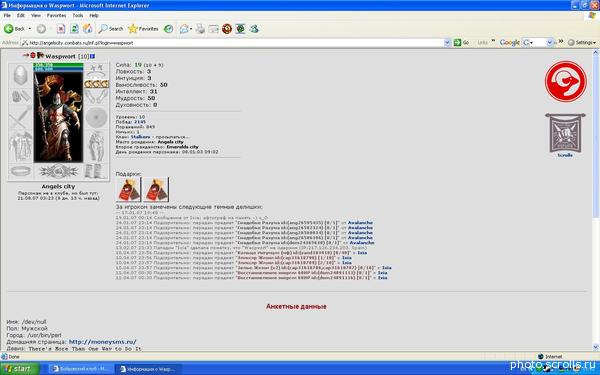Viewport: 600px width, 375px height.
Task: Click the red clan emblem image
Action: pos(566,81)
